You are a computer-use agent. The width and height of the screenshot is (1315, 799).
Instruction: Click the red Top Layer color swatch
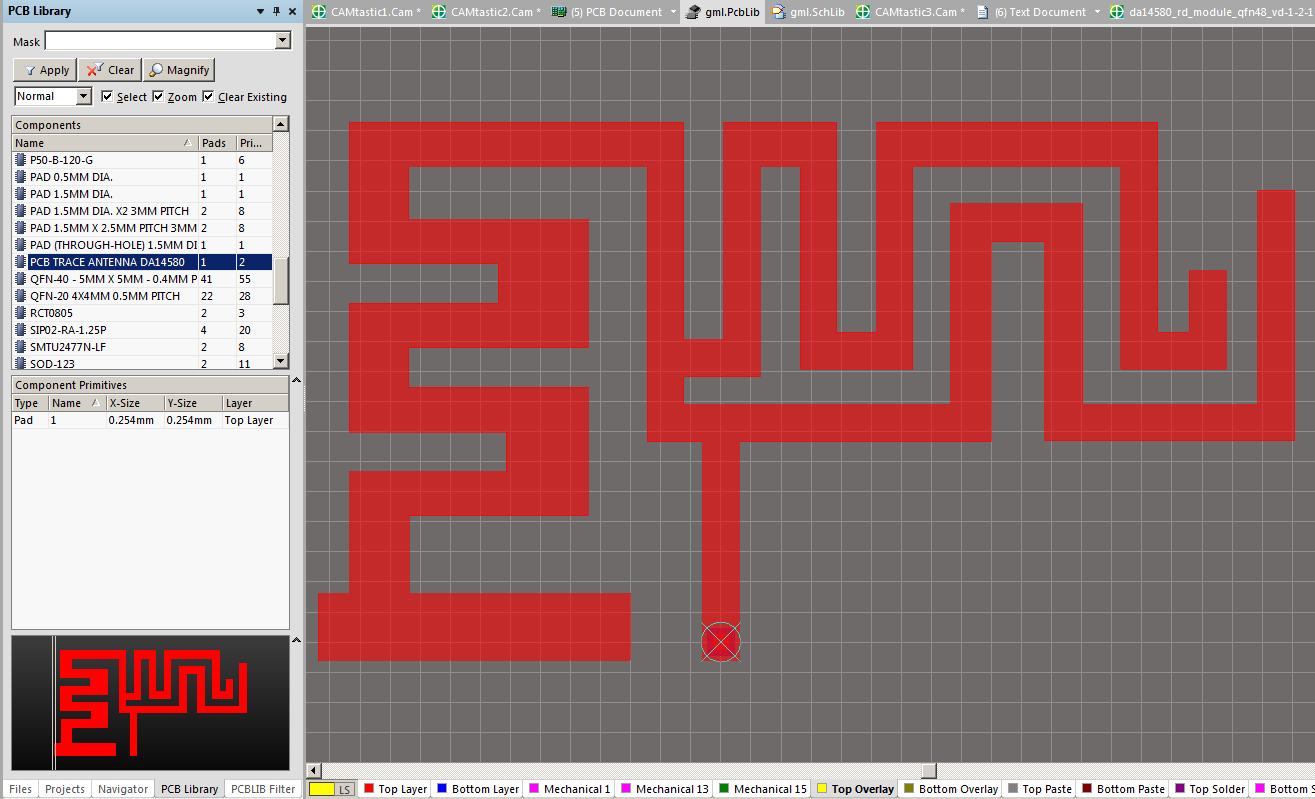pos(368,789)
